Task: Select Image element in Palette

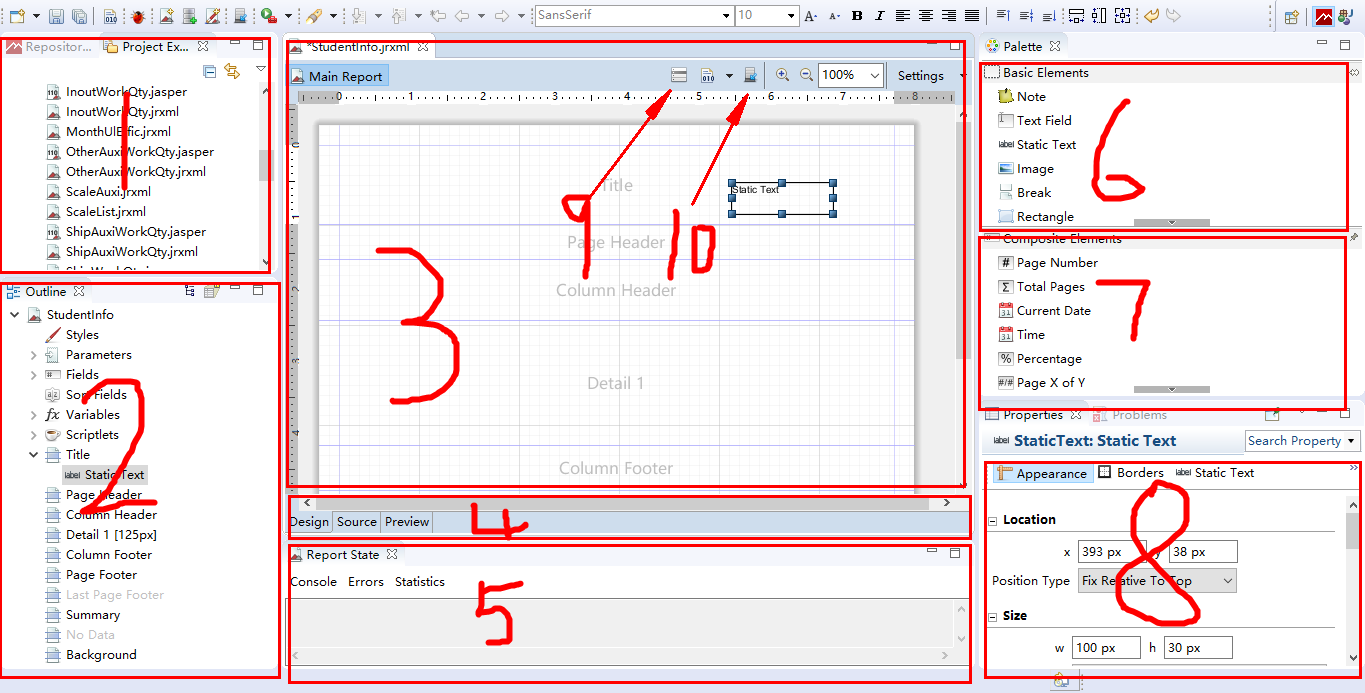Action: (1025, 169)
